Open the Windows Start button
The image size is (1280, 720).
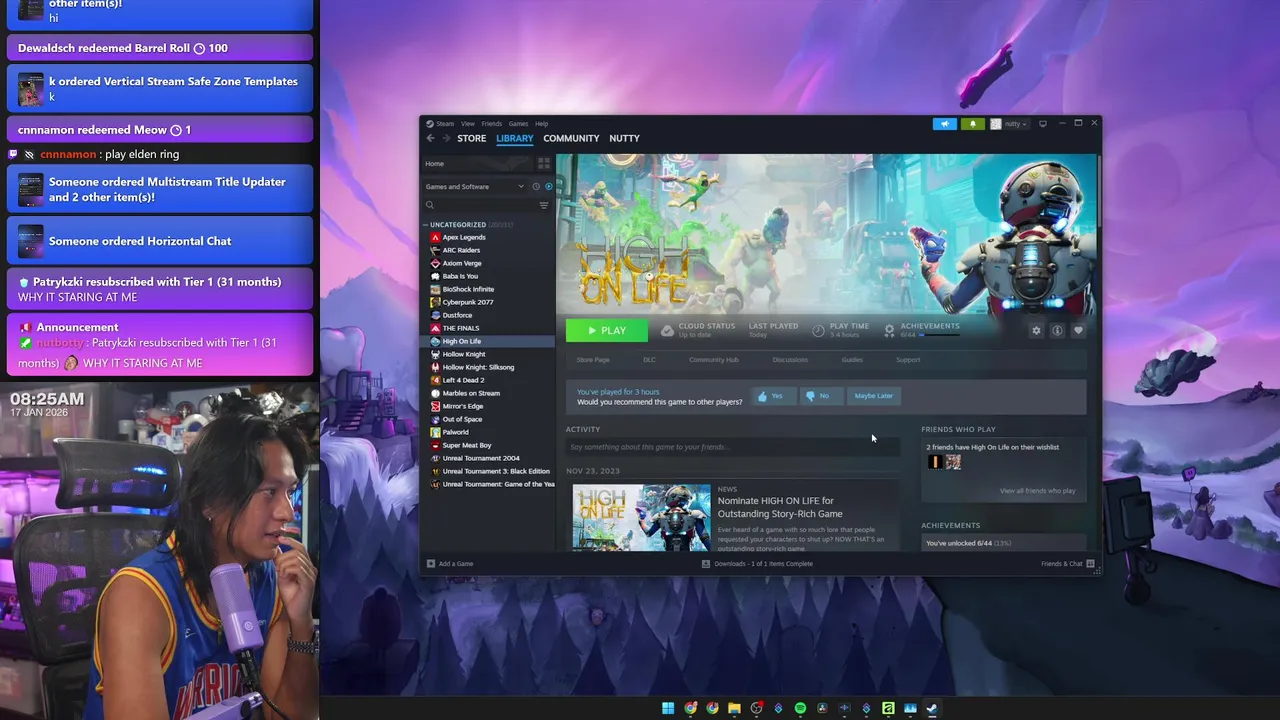click(x=668, y=708)
